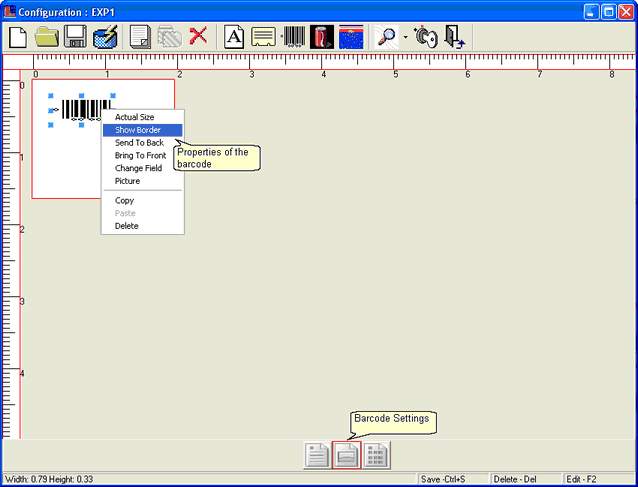Click the picture can image icon
The image size is (638, 487).
point(322,37)
